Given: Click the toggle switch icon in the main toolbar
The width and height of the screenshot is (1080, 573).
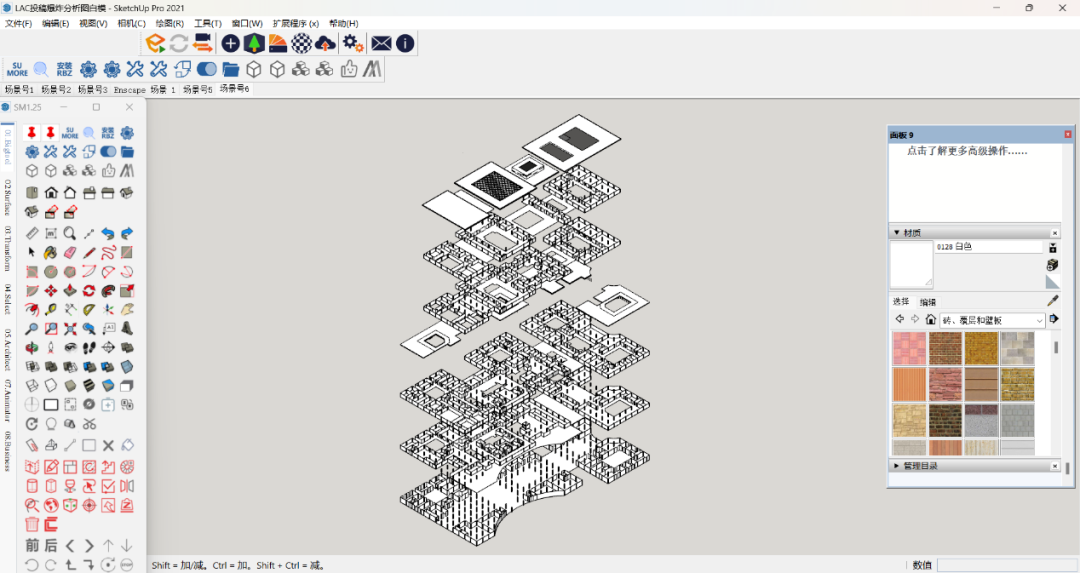Looking at the screenshot, I should 207,69.
